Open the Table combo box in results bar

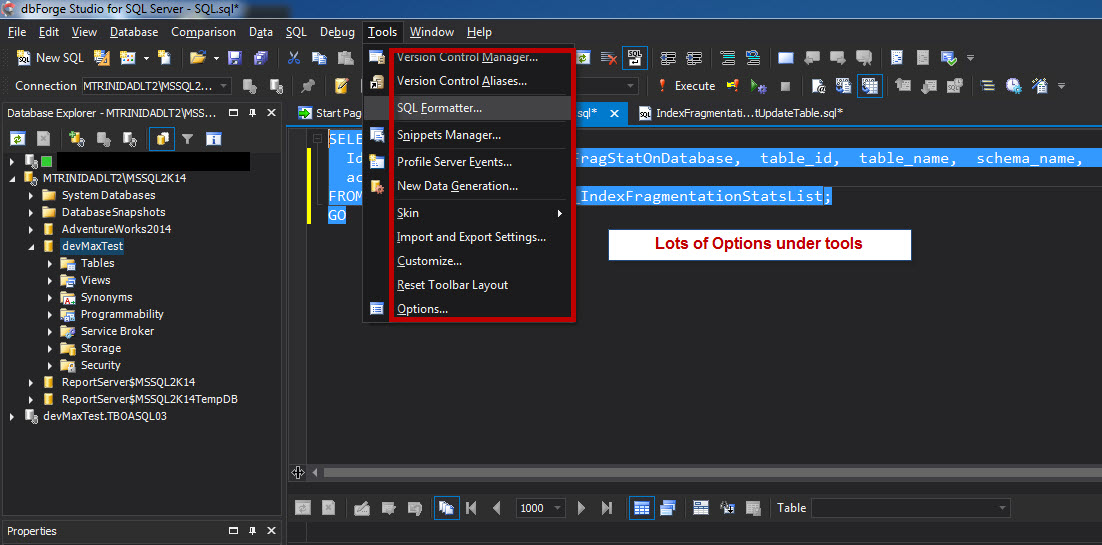point(911,508)
